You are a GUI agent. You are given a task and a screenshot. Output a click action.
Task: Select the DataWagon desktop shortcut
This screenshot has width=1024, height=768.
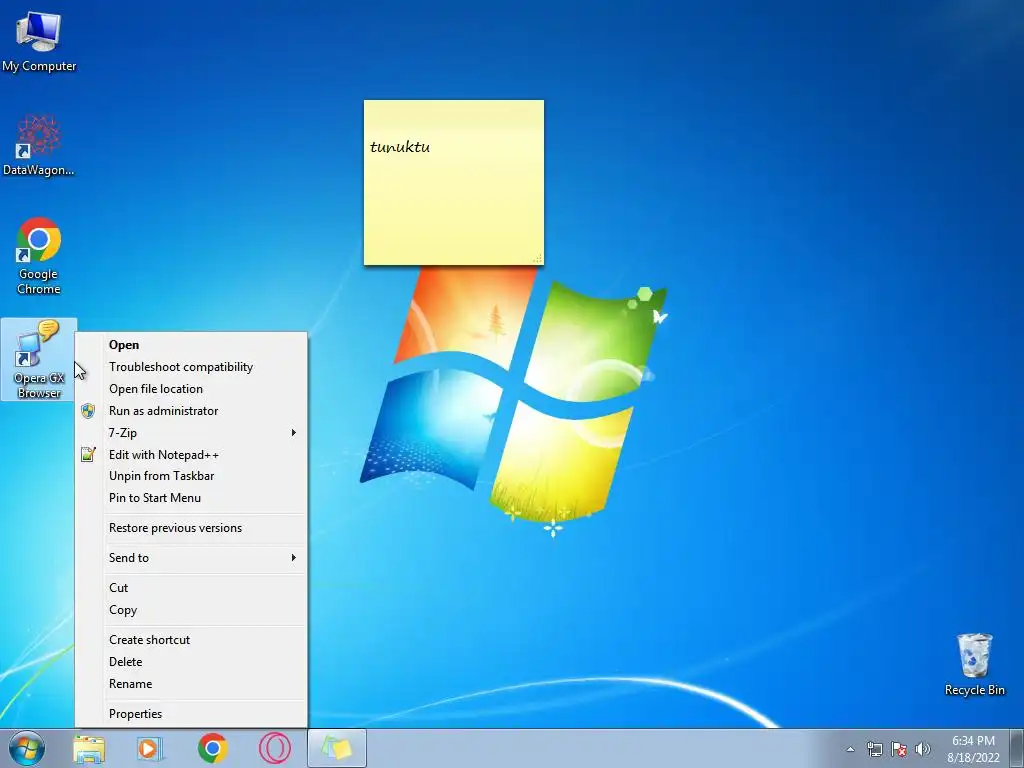(39, 145)
